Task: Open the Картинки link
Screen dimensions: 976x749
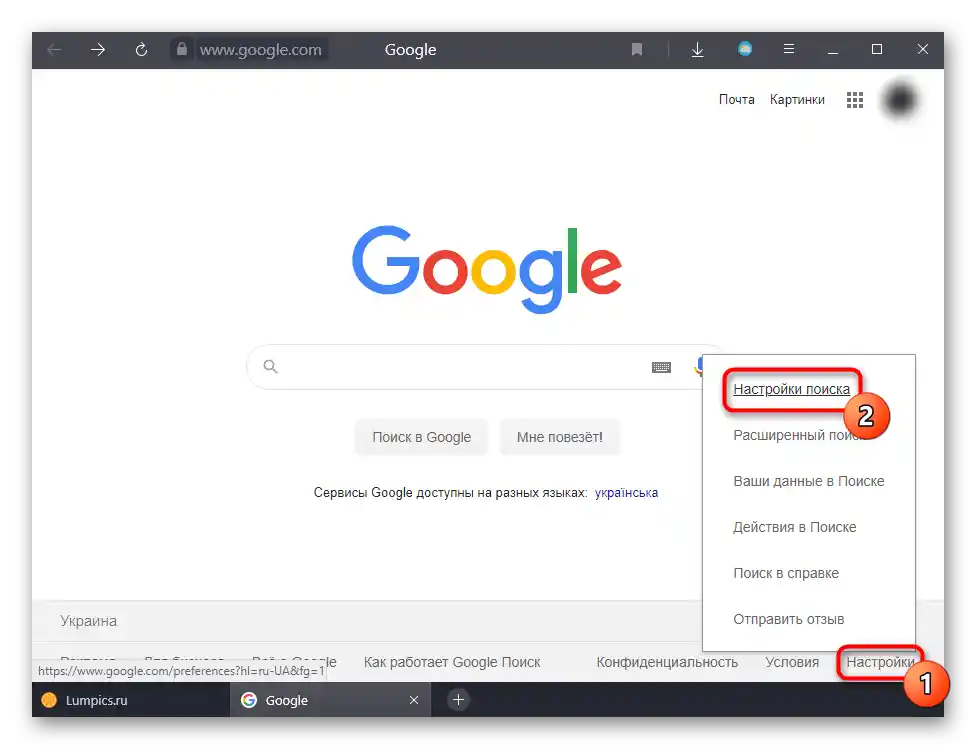Action: [797, 100]
